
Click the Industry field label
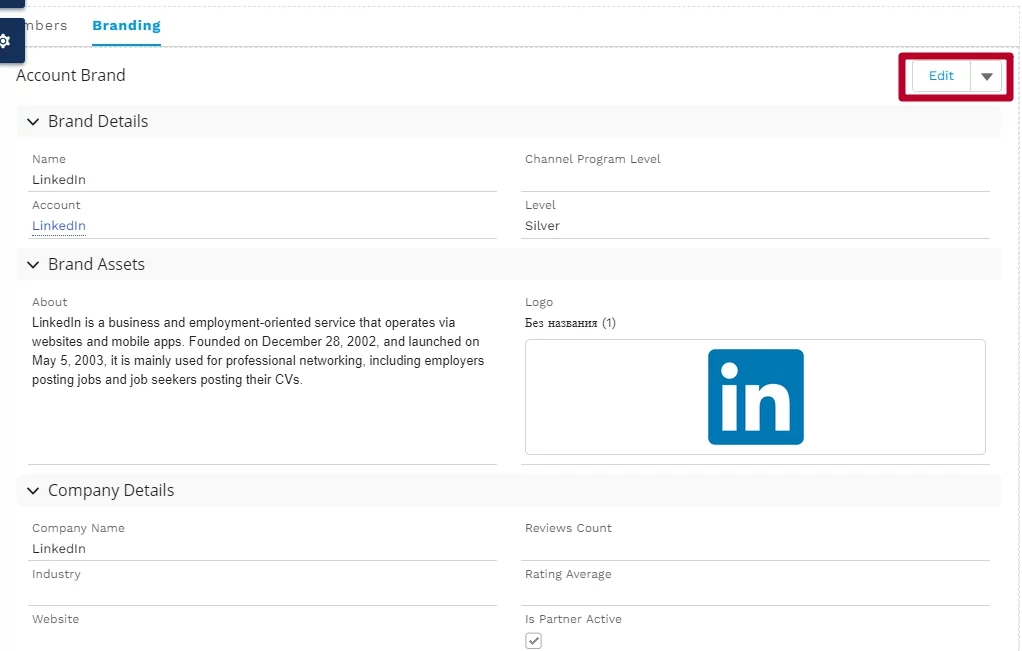pos(56,574)
